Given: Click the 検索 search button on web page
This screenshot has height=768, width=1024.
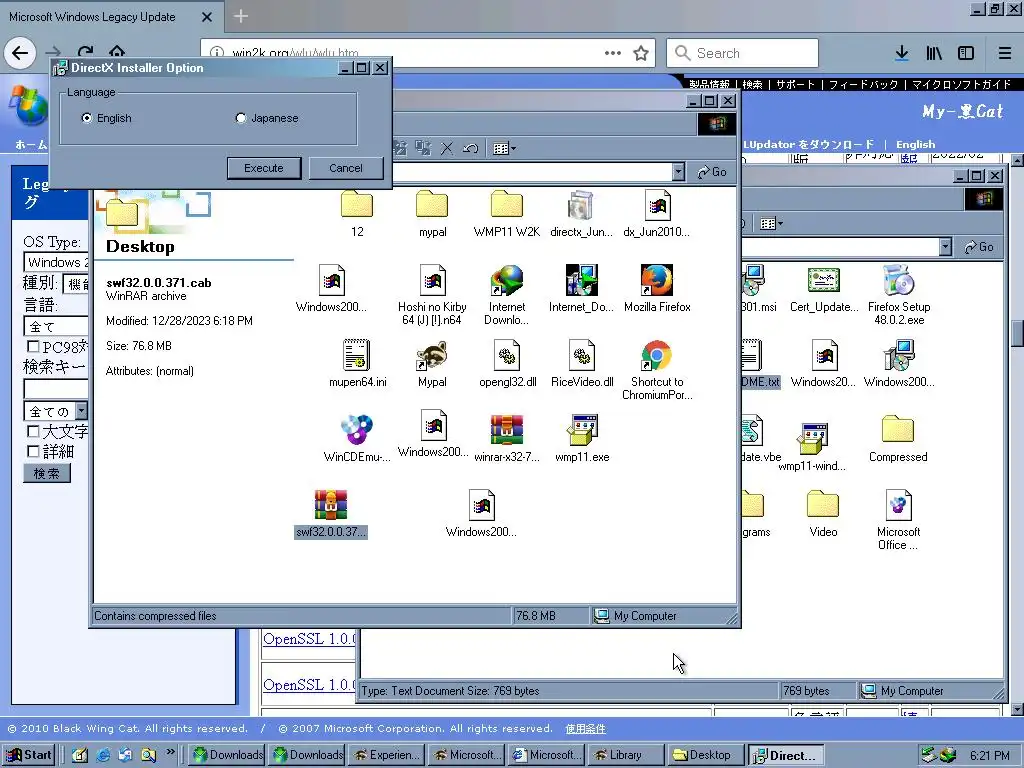Looking at the screenshot, I should click(x=46, y=473).
